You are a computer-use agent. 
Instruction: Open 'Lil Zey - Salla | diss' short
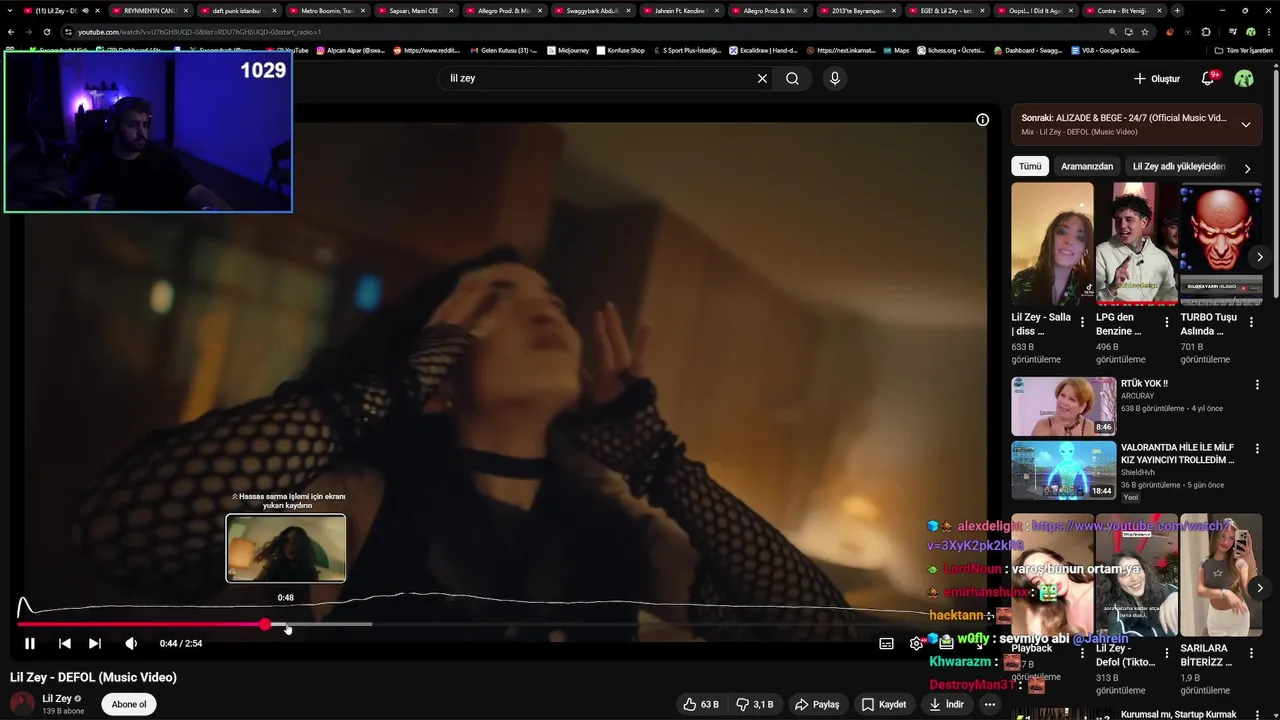click(x=1052, y=243)
